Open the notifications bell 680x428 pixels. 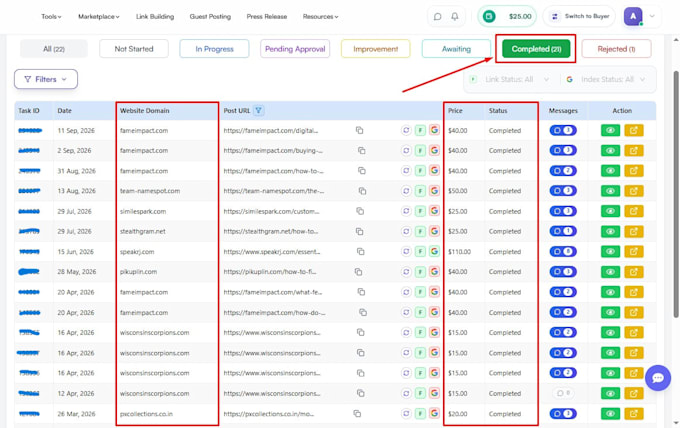pyautogui.click(x=454, y=16)
